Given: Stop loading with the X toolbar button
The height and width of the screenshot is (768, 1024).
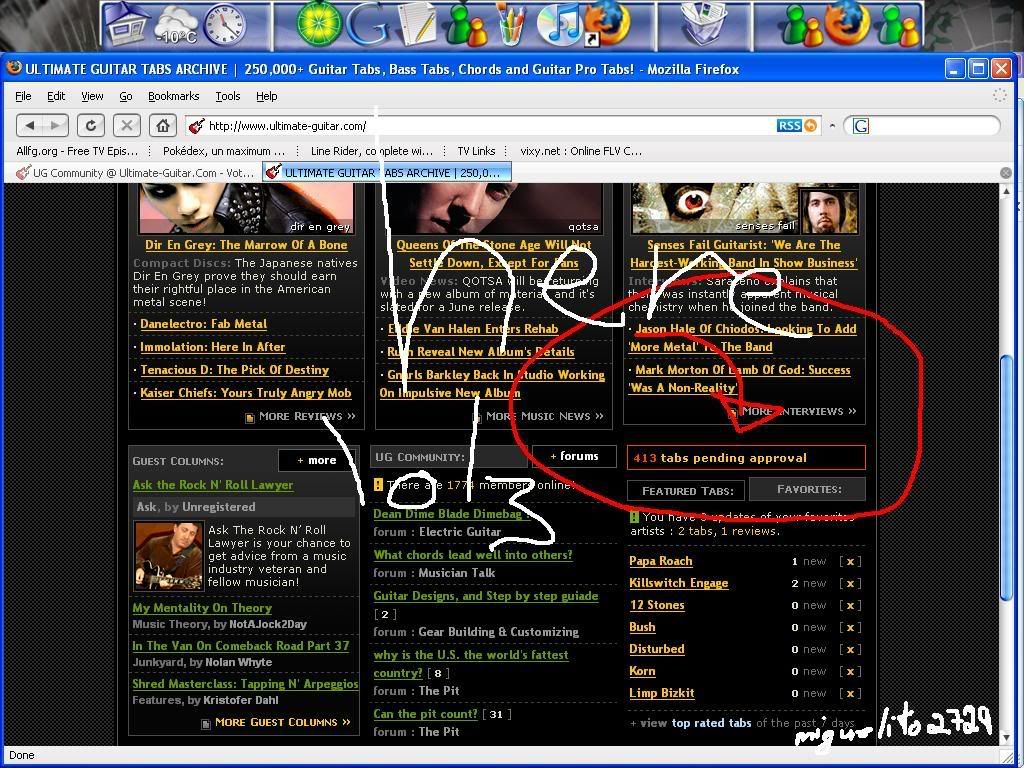Looking at the screenshot, I should point(127,125).
